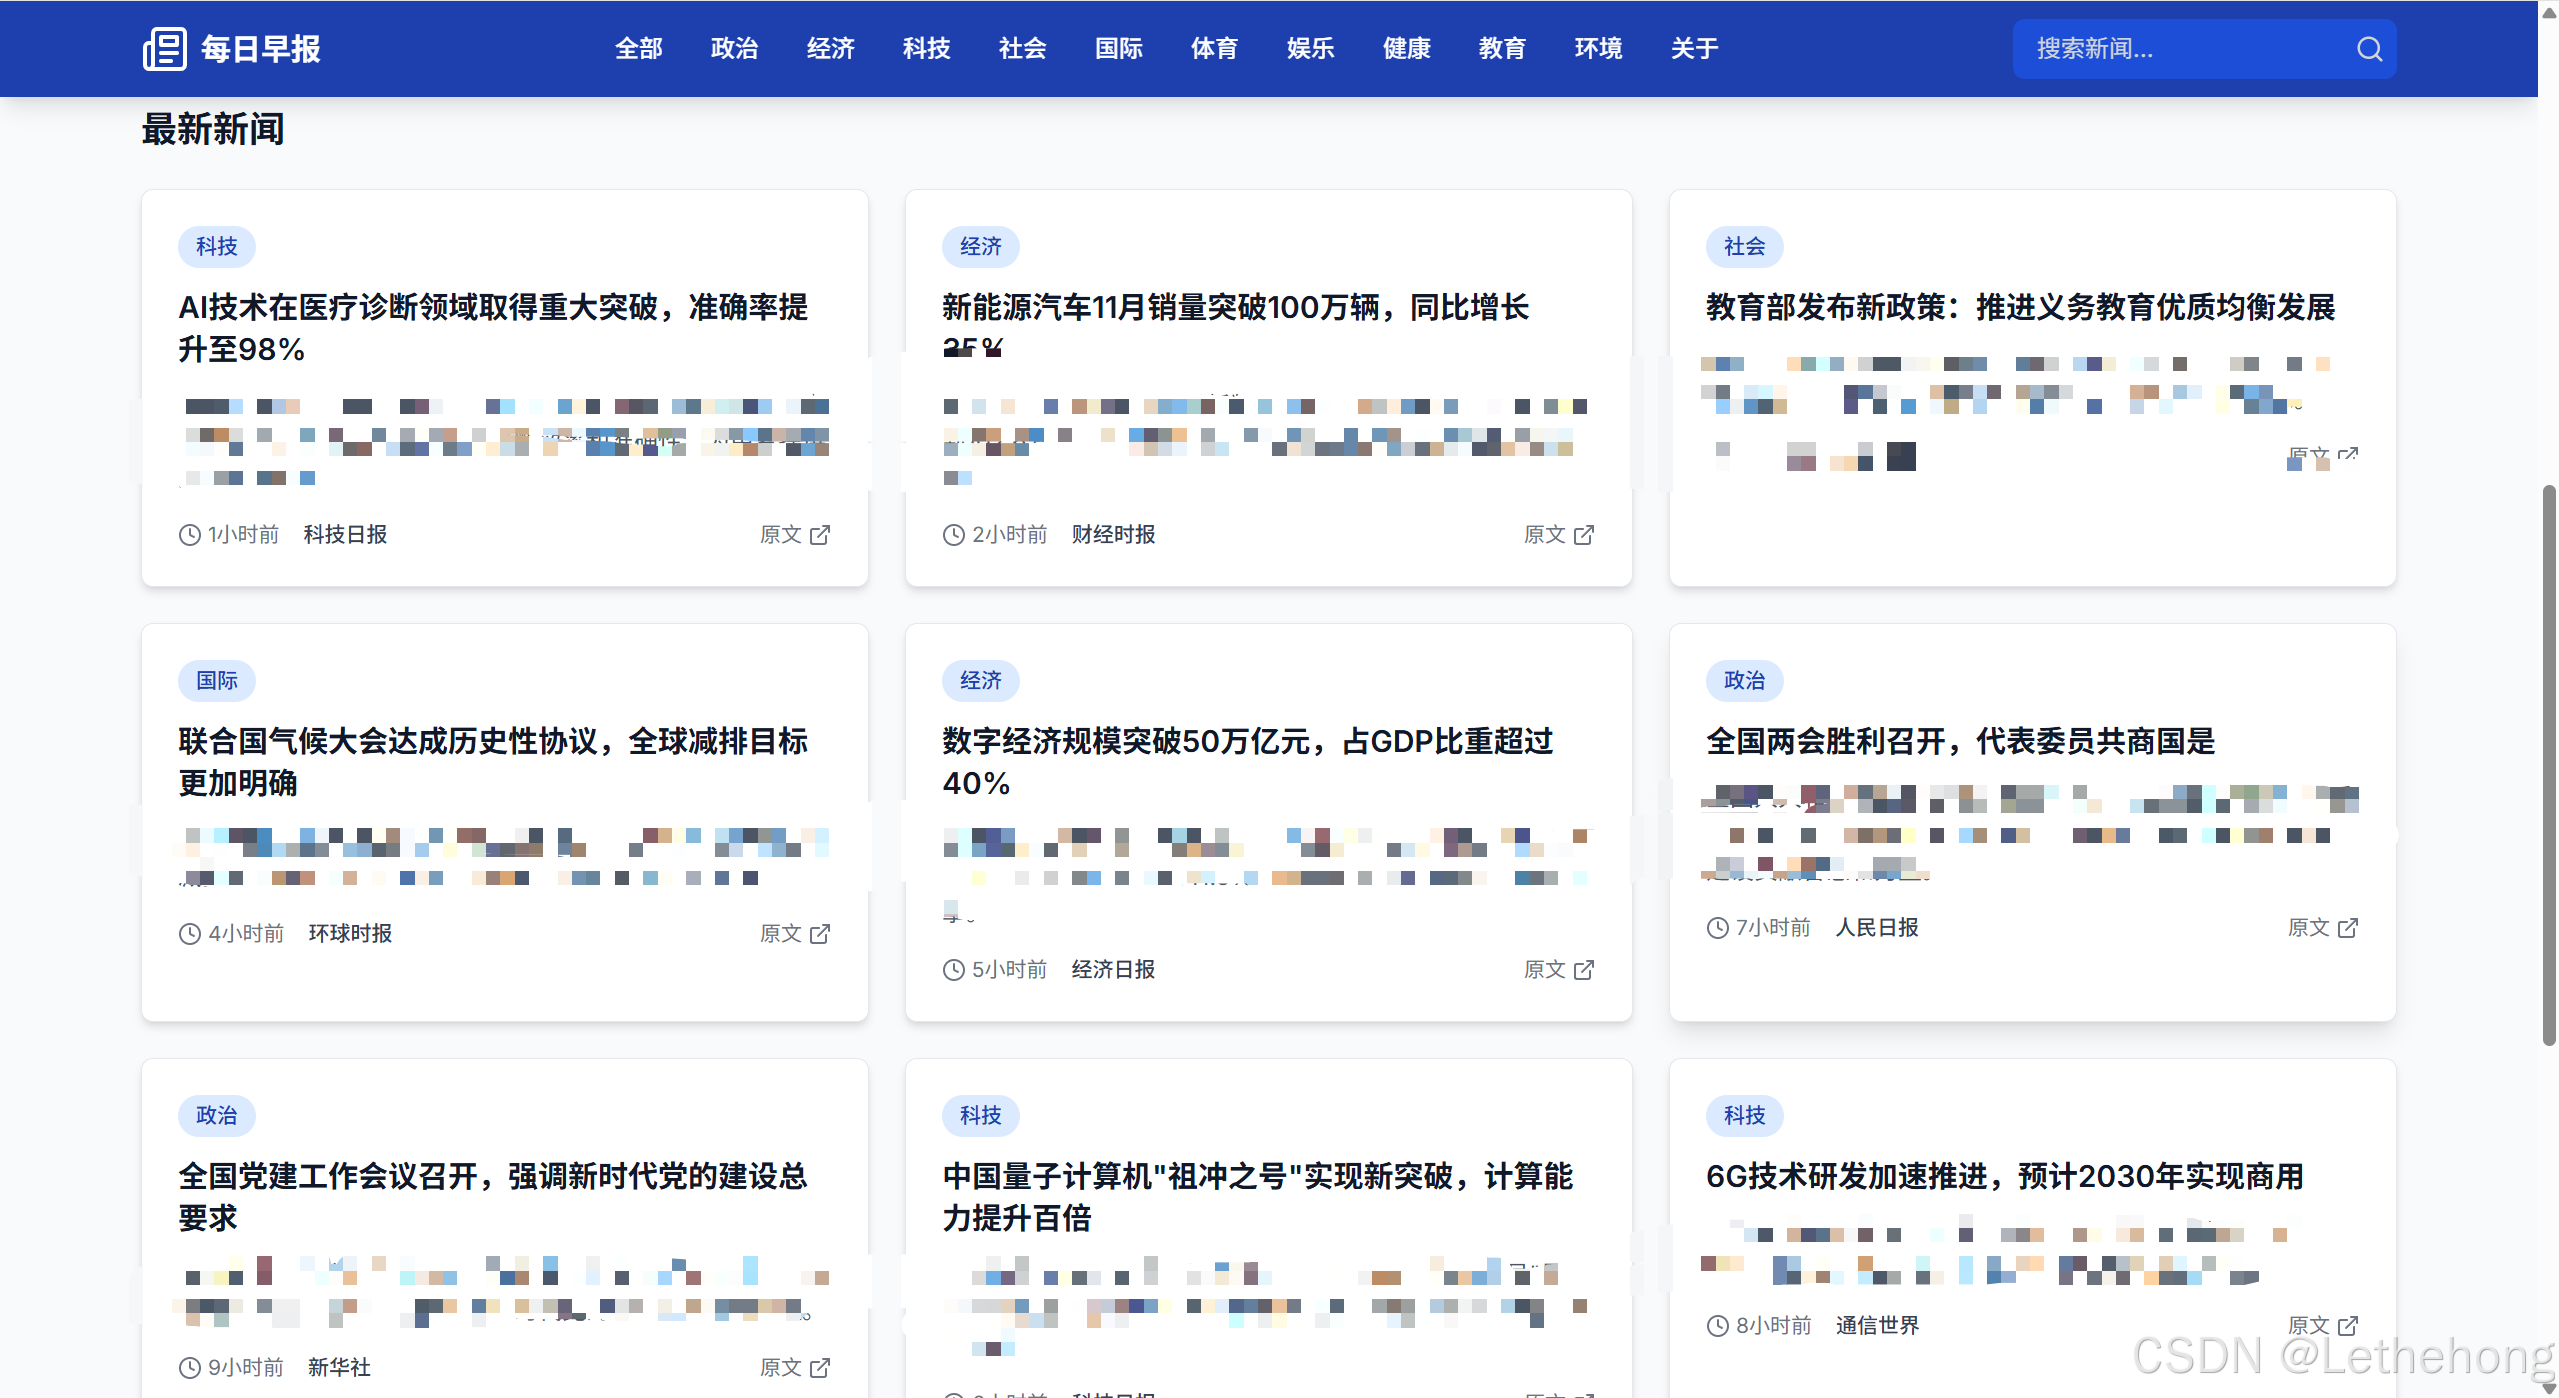Open external link icon on AI医疗诊断 article
This screenshot has height=1398, width=2559.
tap(820, 534)
